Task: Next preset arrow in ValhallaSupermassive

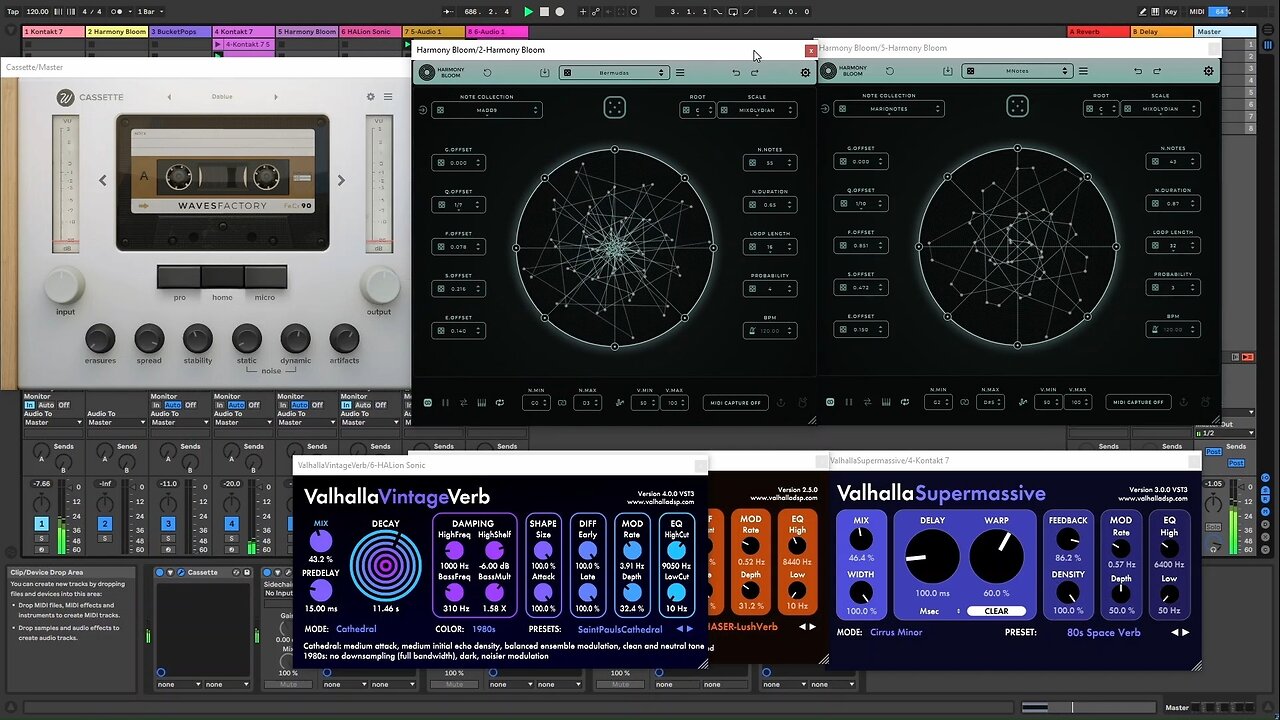Action: [x=1186, y=632]
